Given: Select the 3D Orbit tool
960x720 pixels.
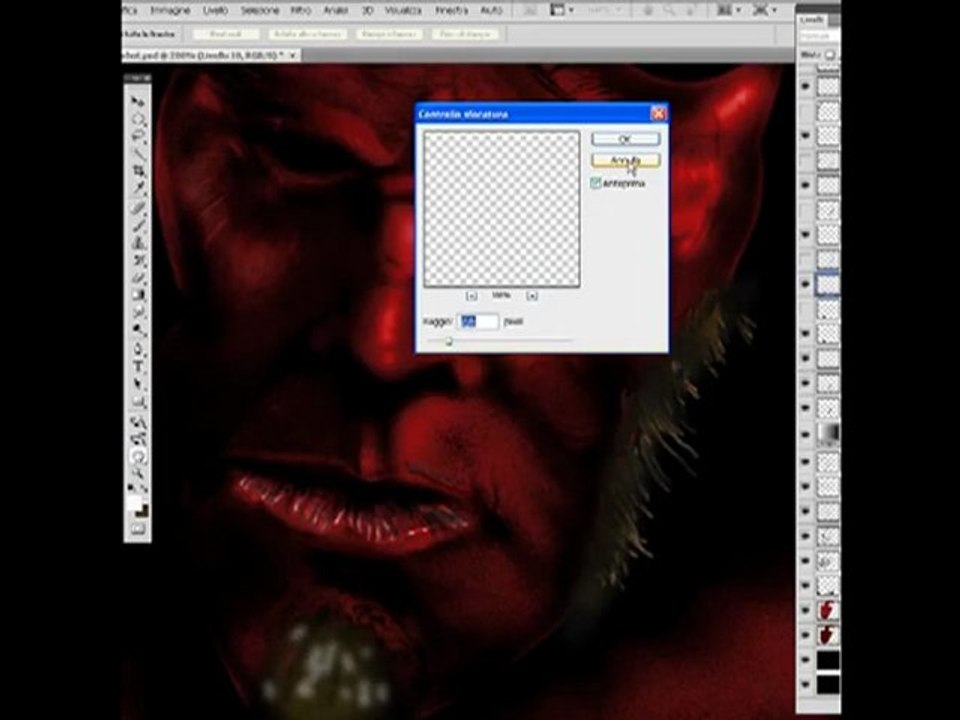Looking at the screenshot, I should click(x=138, y=438).
